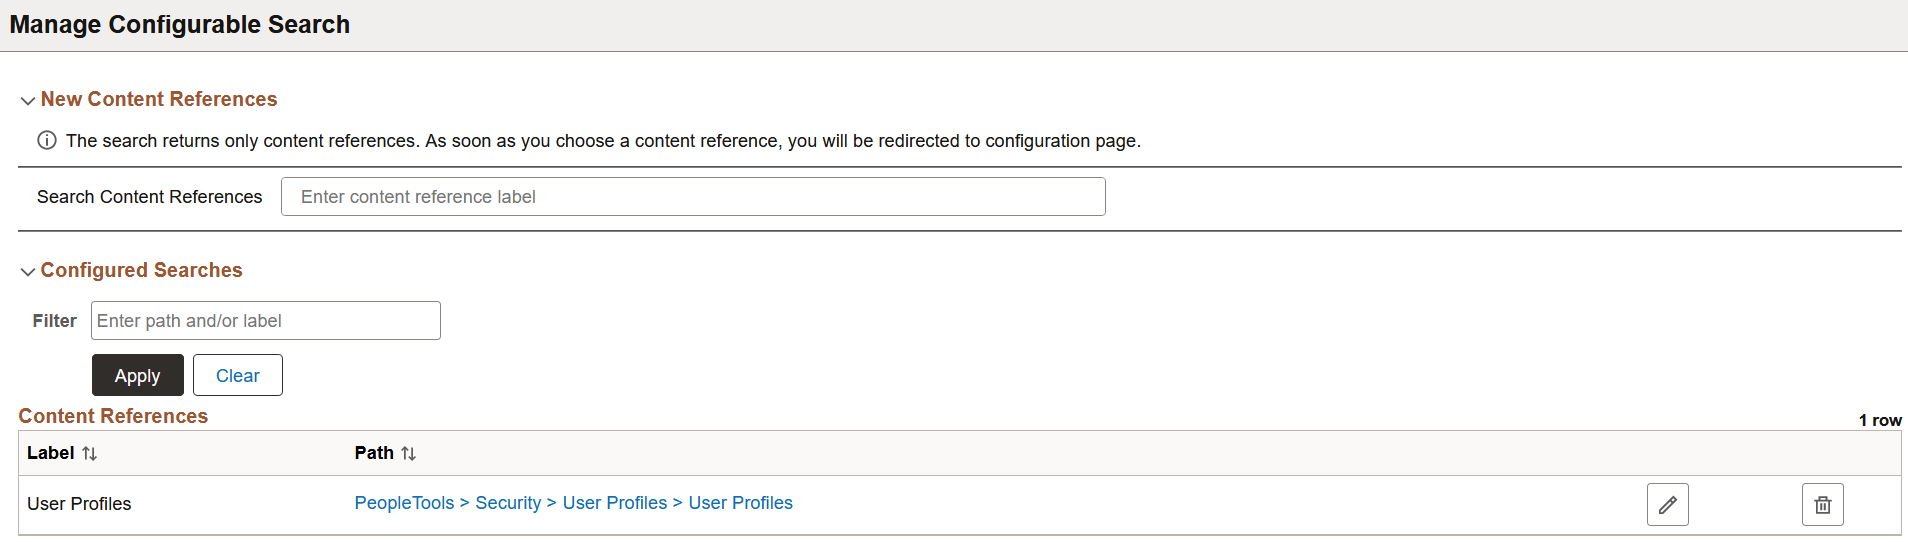Image resolution: width=1908 pixels, height=542 pixels.
Task: Sort by Label column arrows
Action: tap(89, 453)
